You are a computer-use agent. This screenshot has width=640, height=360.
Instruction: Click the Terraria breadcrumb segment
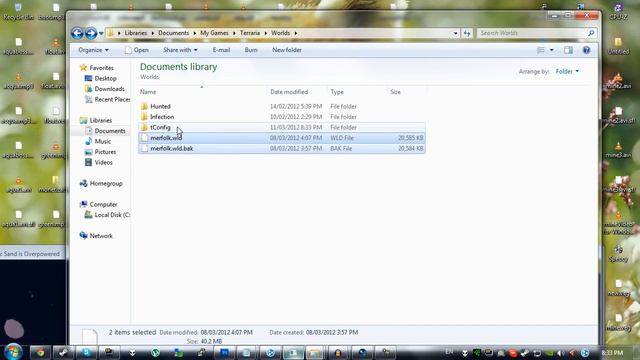[250, 33]
